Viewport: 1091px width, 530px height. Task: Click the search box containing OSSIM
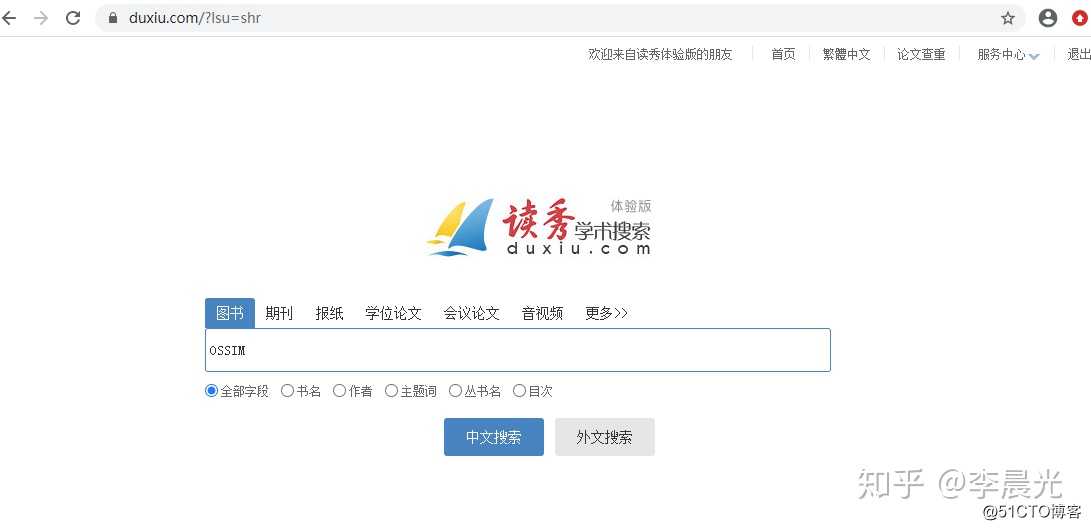coord(518,350)
